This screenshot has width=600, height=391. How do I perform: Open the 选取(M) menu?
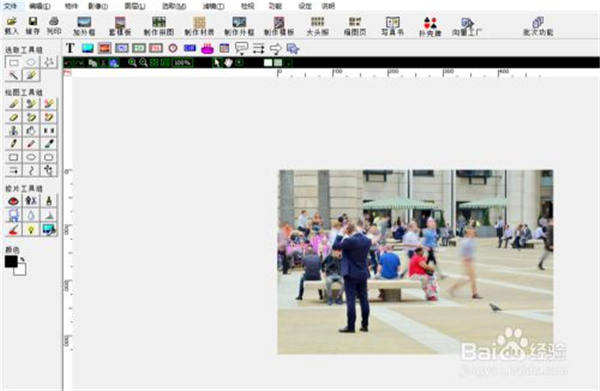[174, 6]
